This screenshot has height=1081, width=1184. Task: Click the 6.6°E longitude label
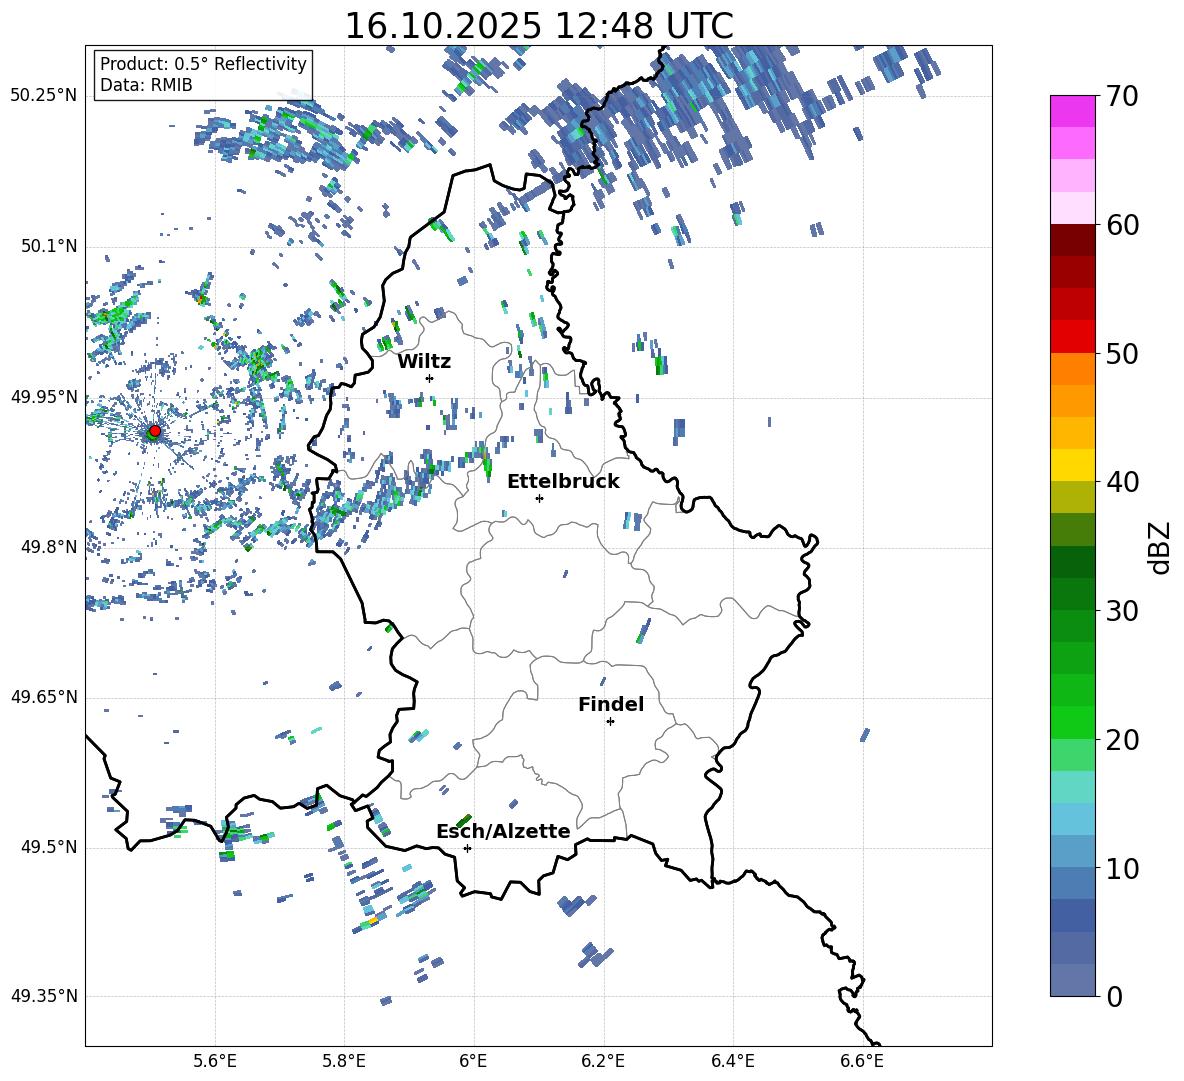(862, 1061)
